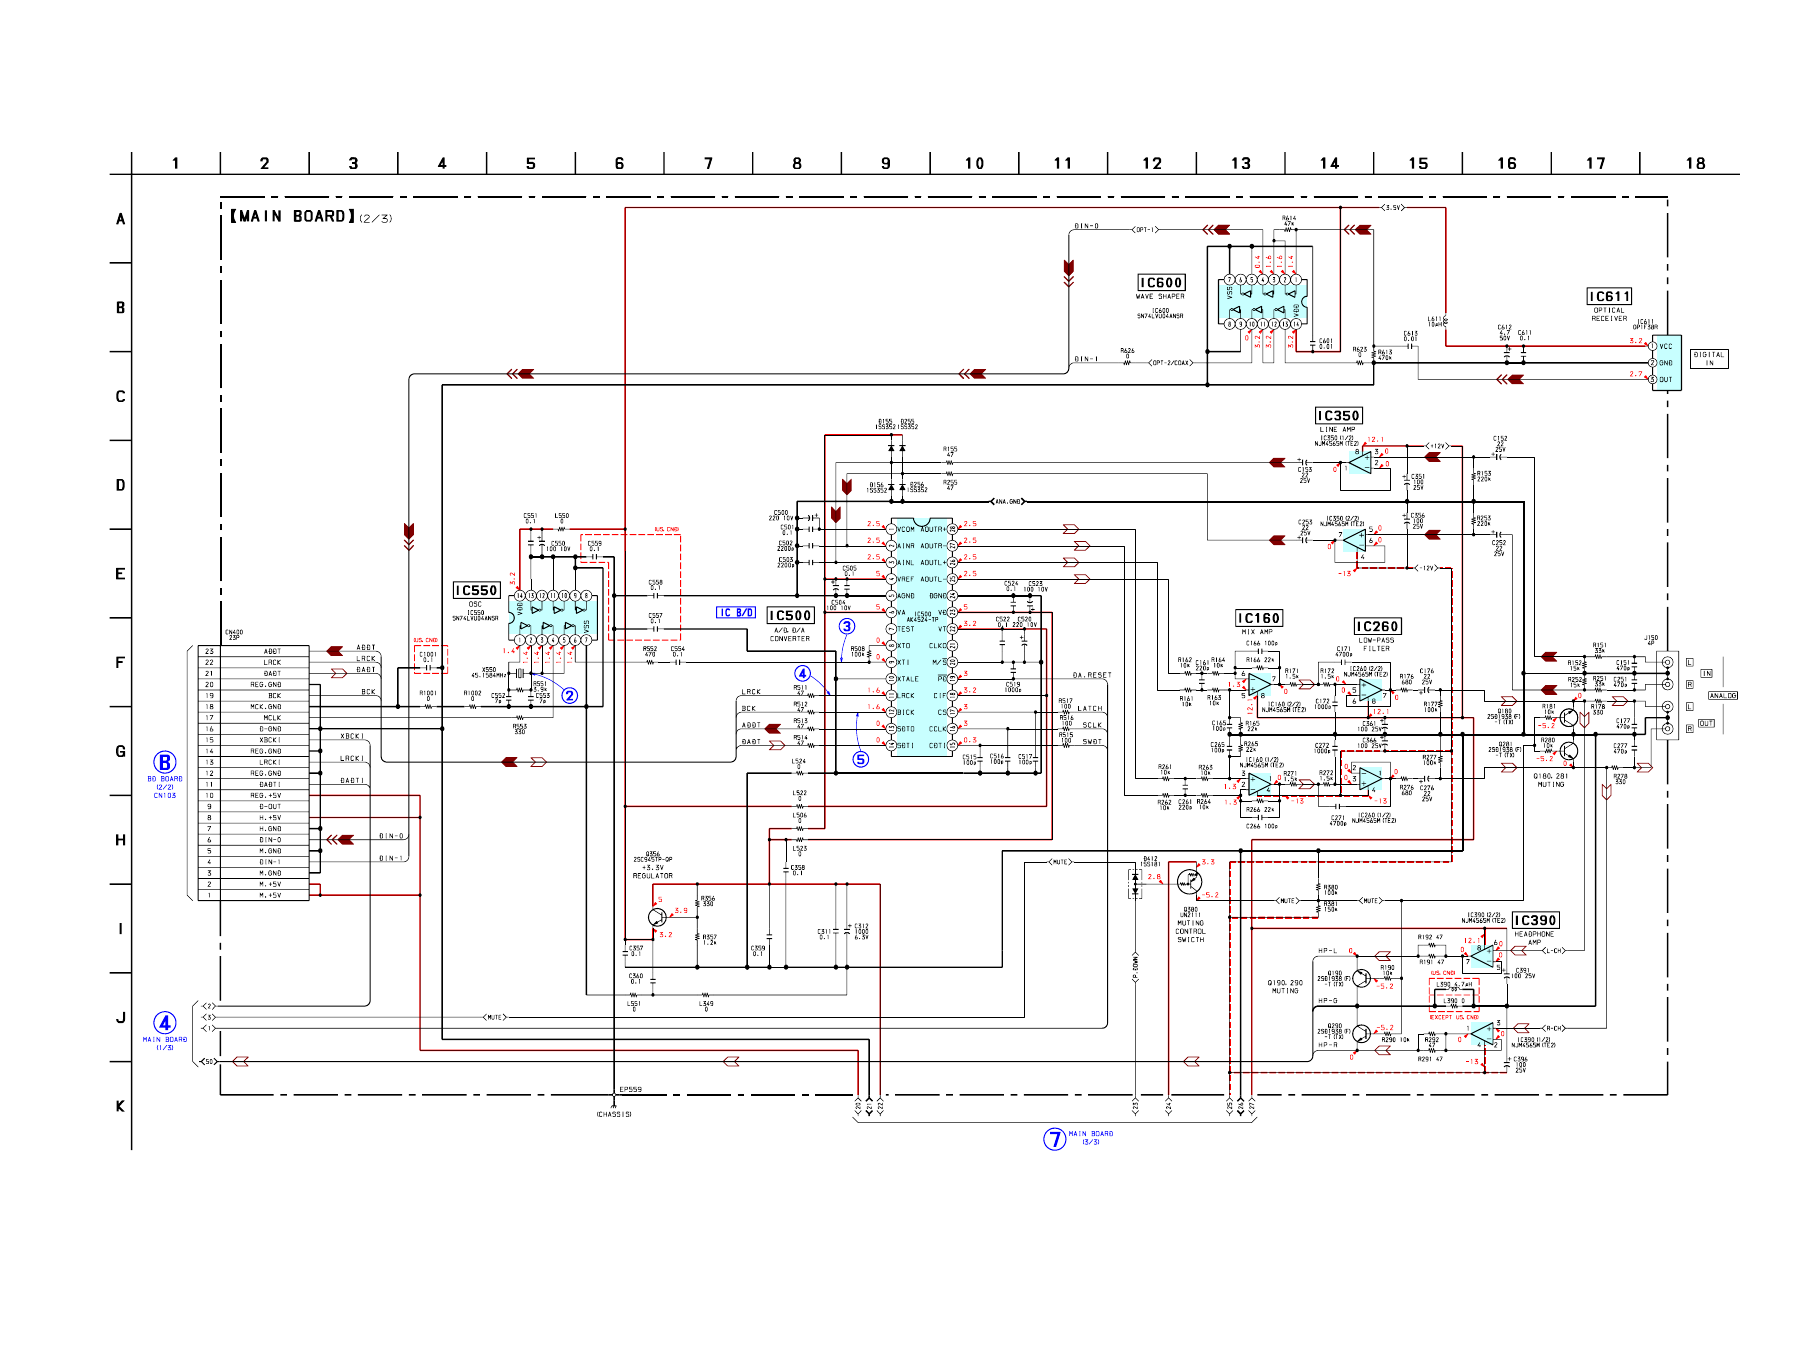Click the circled B for BD BOARD CN103
The image size is (1796, 1350).
[165, 763]
